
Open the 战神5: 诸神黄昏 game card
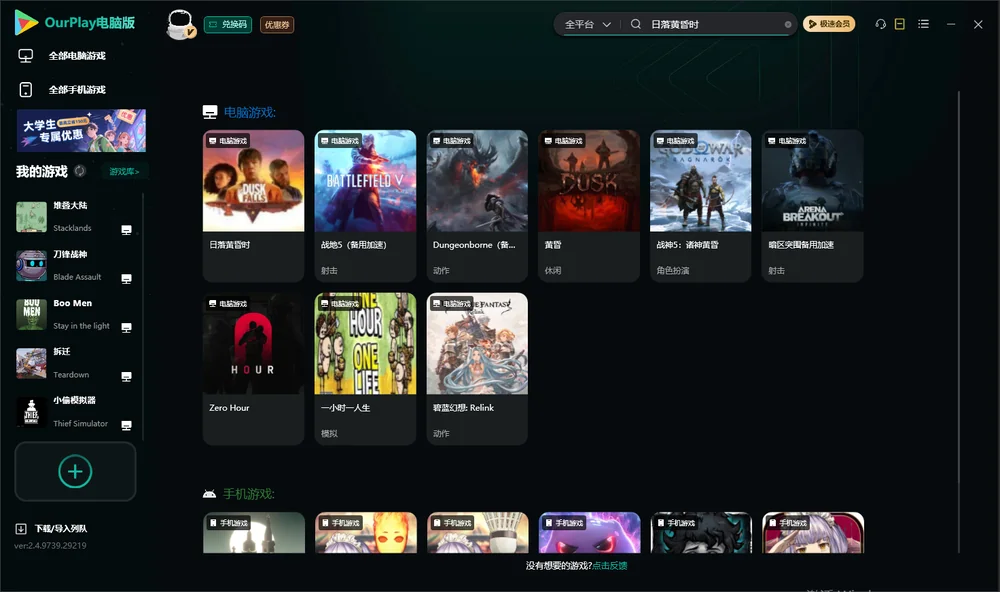coord(700,205)
